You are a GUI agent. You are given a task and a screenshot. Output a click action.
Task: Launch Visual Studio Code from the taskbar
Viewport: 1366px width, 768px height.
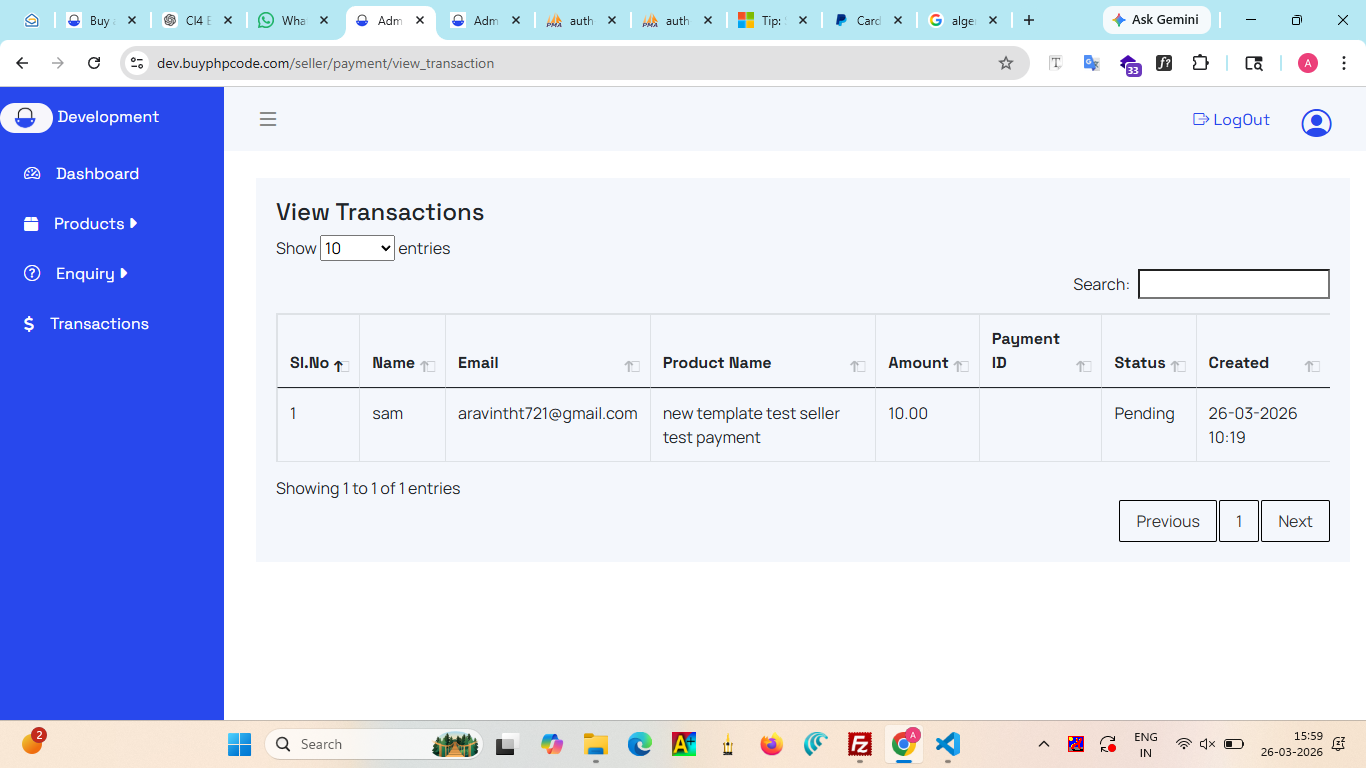(947, 744)
